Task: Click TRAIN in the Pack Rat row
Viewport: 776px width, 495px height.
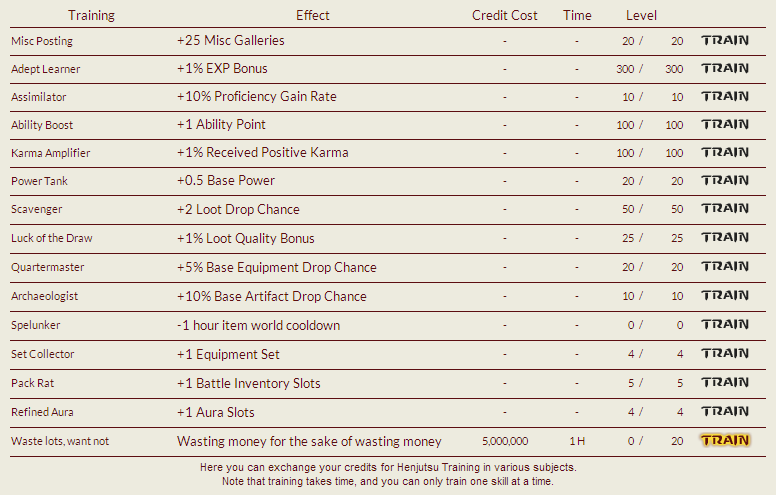Action: (x=725, y=382)
